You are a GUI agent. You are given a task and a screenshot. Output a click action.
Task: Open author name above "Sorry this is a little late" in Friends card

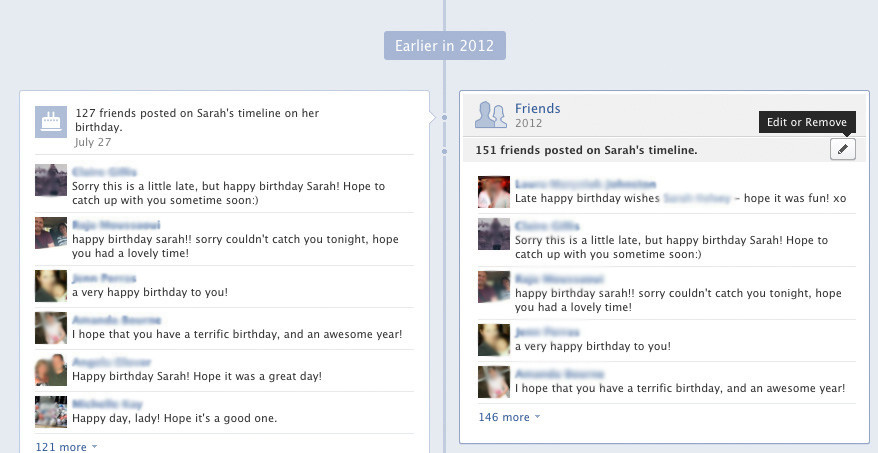coord(547,226)
